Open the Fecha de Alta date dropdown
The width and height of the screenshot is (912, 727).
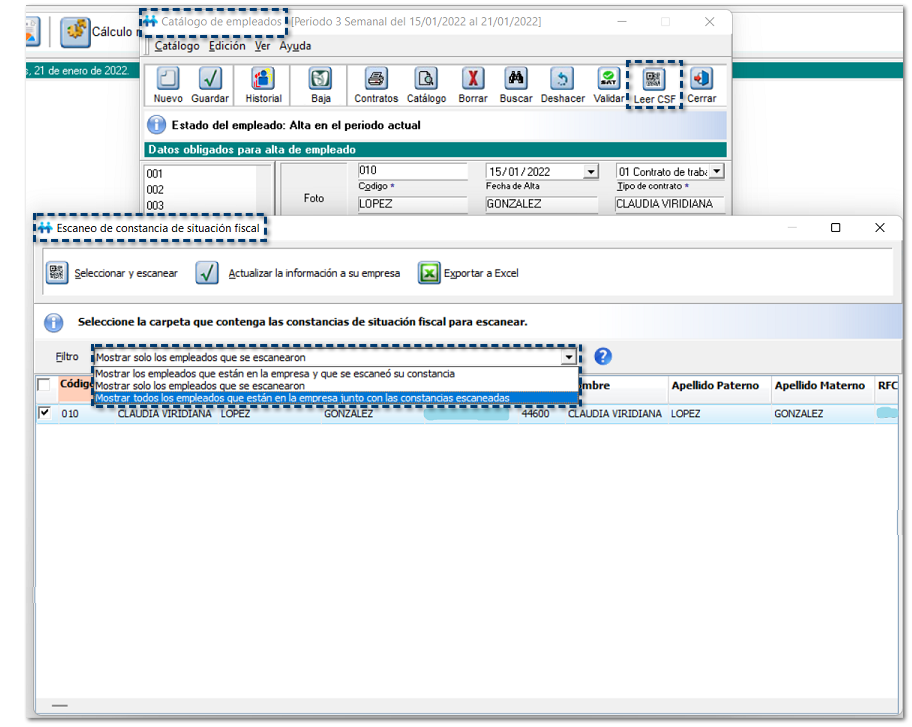590,172
